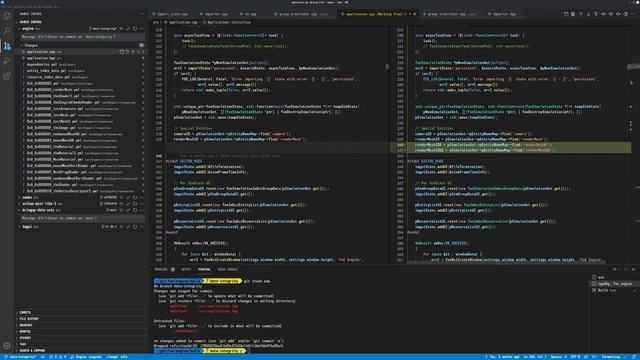Click UTF-8 encoding status item
Viewport: 640px width, 360px height.
point(575,357)
